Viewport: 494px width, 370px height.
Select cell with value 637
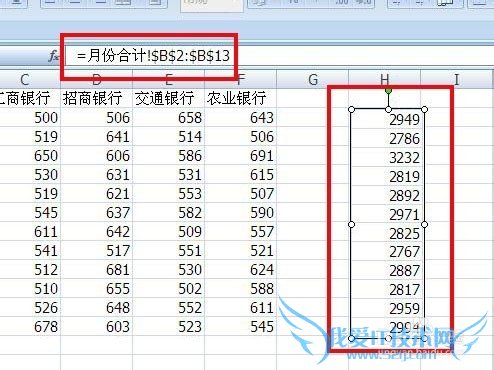(97, 212)
